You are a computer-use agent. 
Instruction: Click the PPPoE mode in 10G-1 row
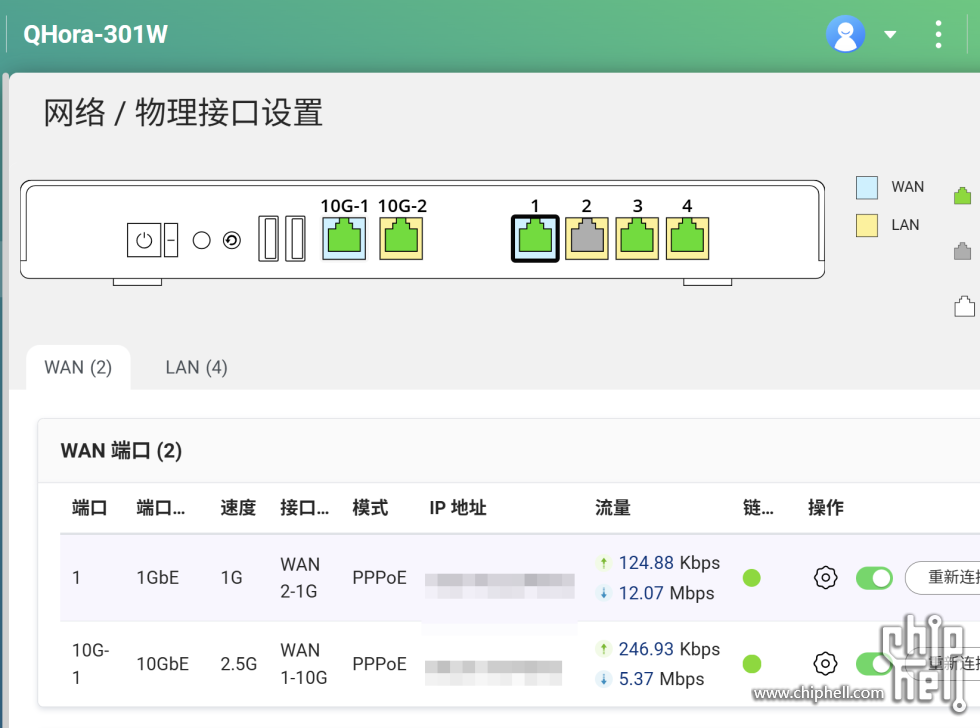379,664
